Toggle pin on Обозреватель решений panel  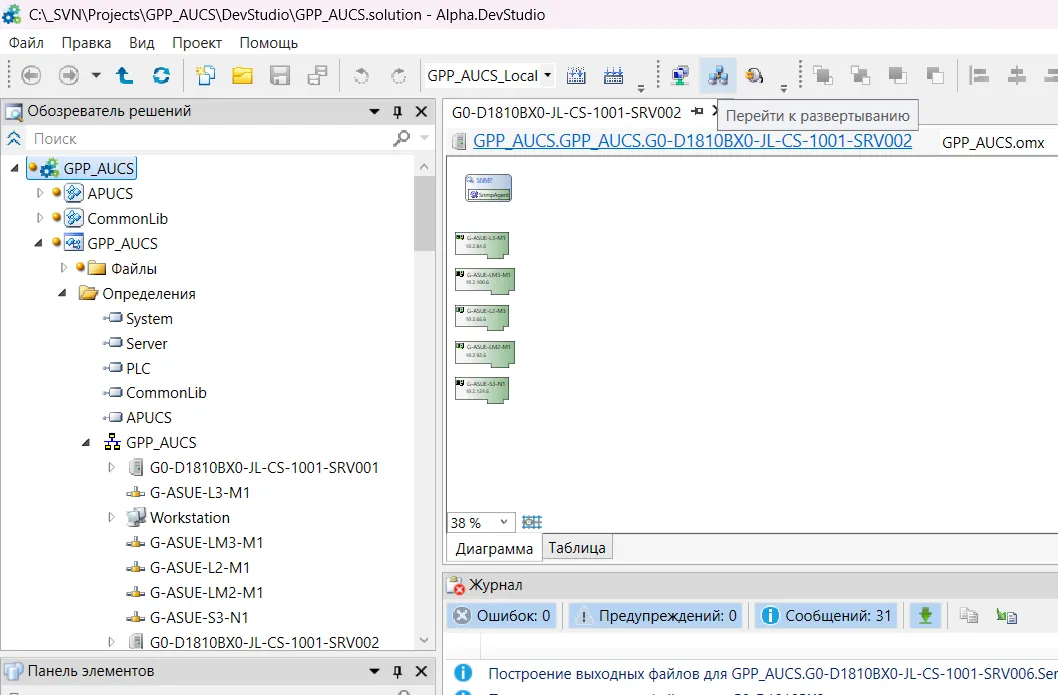tap(397, 111)
